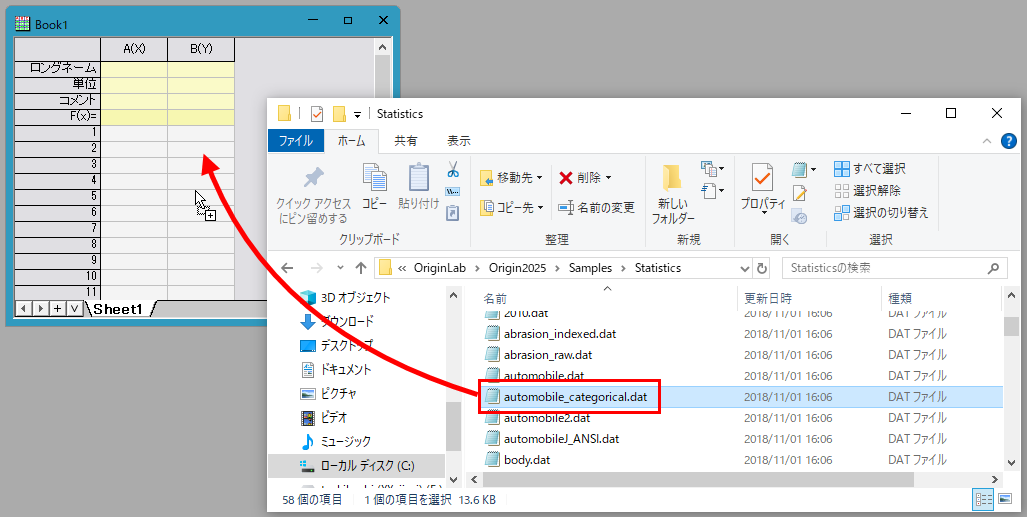Open the File (ファイル) menu tab
The height and width of the screenshot is (517, 1027).
click(295, 141)
